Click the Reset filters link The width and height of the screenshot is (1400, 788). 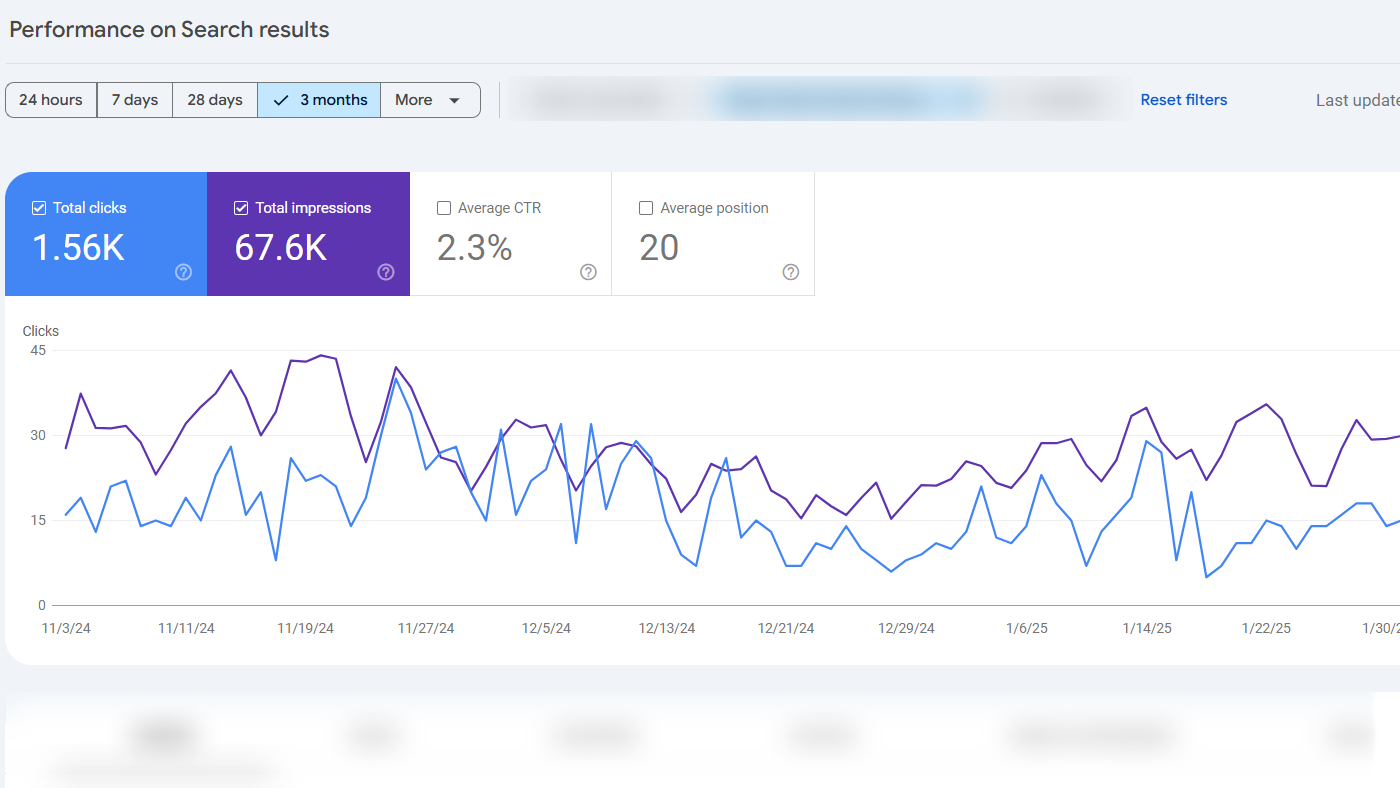tap(1184, 100)
